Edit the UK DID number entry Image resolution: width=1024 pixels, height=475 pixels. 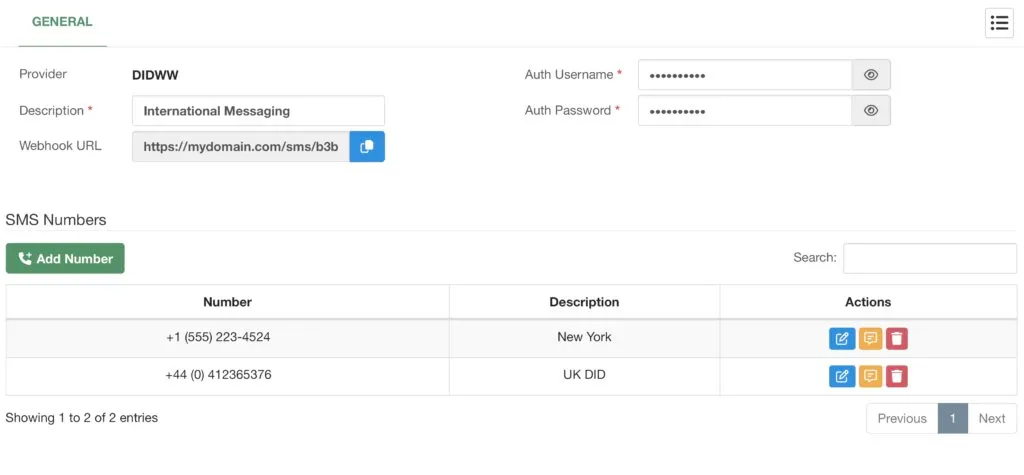(x=842, y=376)
